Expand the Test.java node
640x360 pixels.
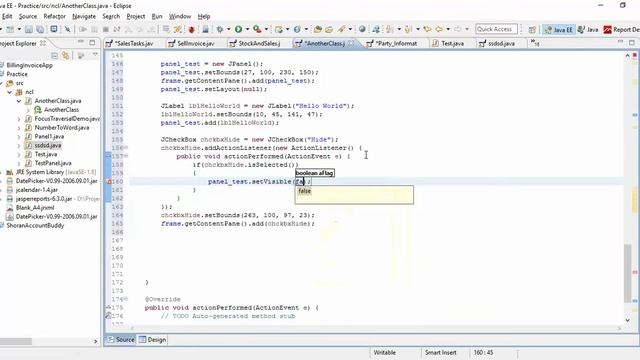[x=19, y=154]
